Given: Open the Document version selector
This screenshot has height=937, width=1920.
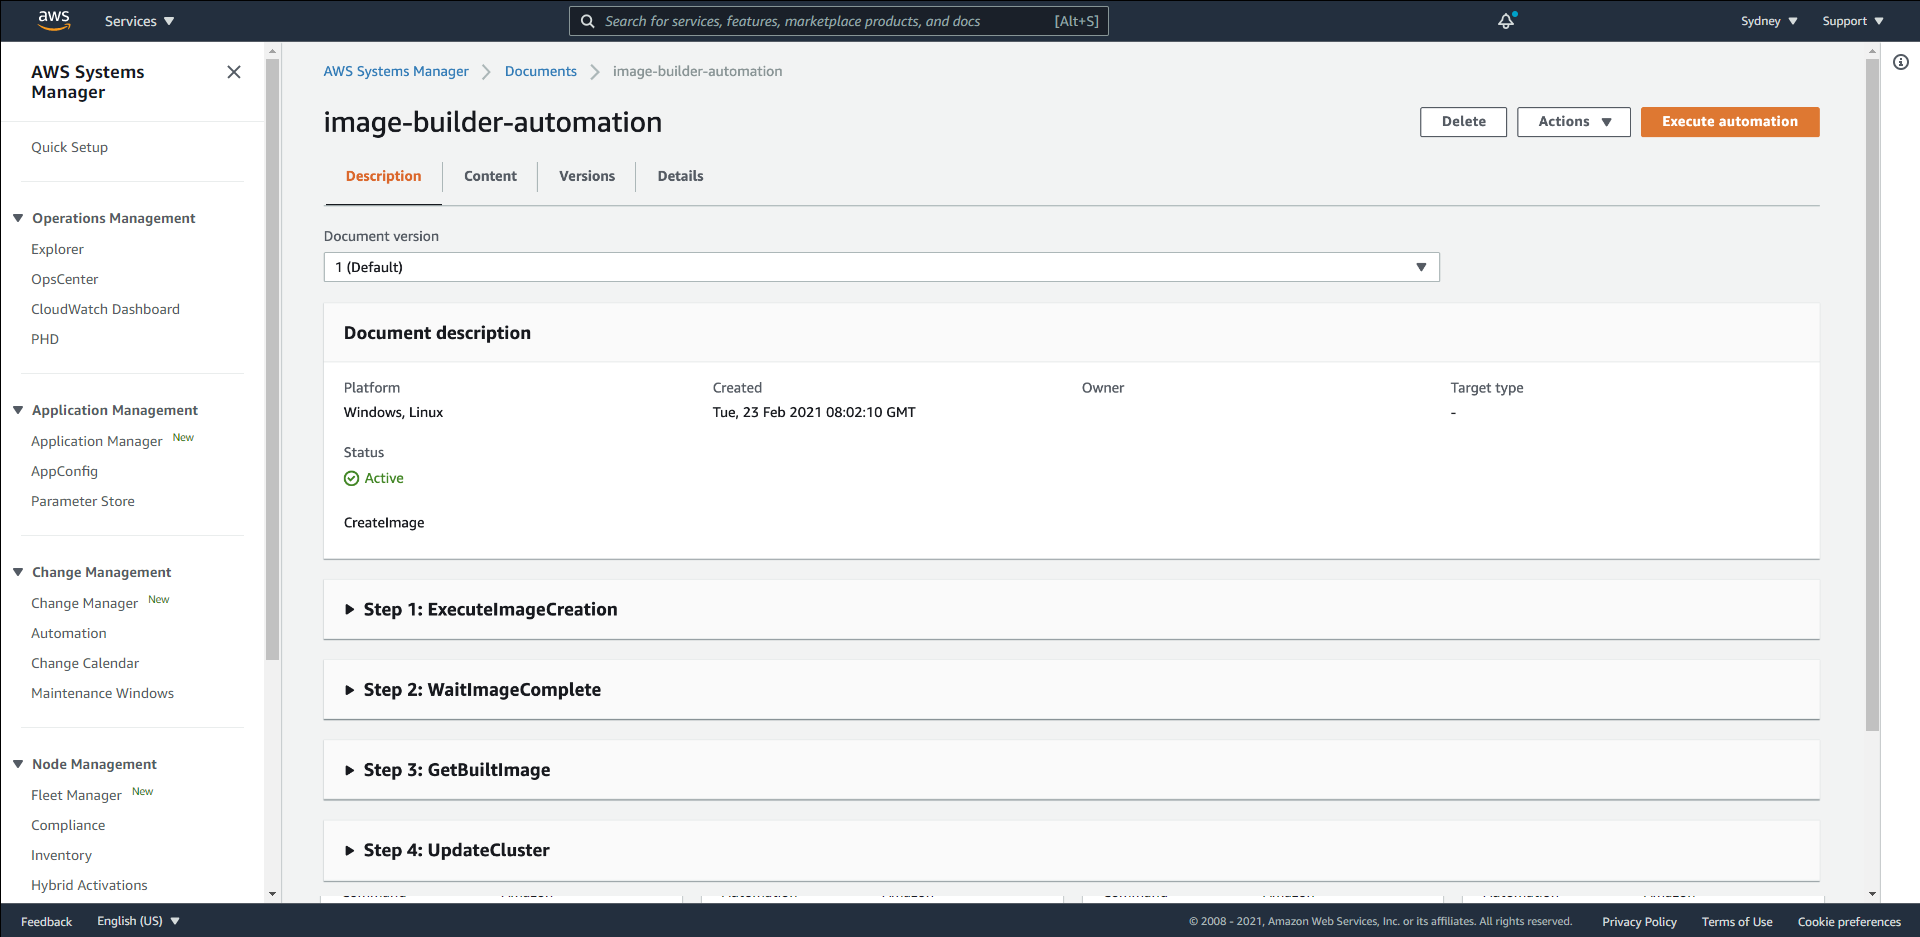Looking at the screenshot, I should point(881,267).
